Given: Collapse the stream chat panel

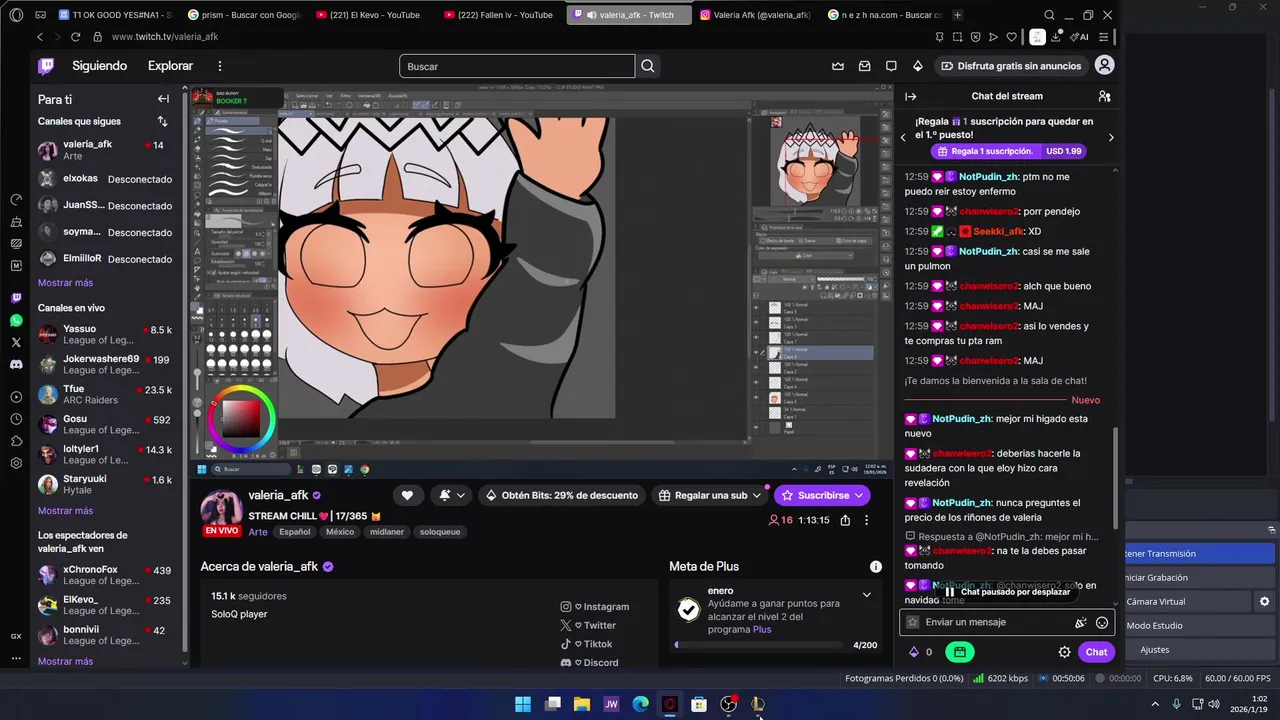Looking at the screenshot, I should coord(911,96).
